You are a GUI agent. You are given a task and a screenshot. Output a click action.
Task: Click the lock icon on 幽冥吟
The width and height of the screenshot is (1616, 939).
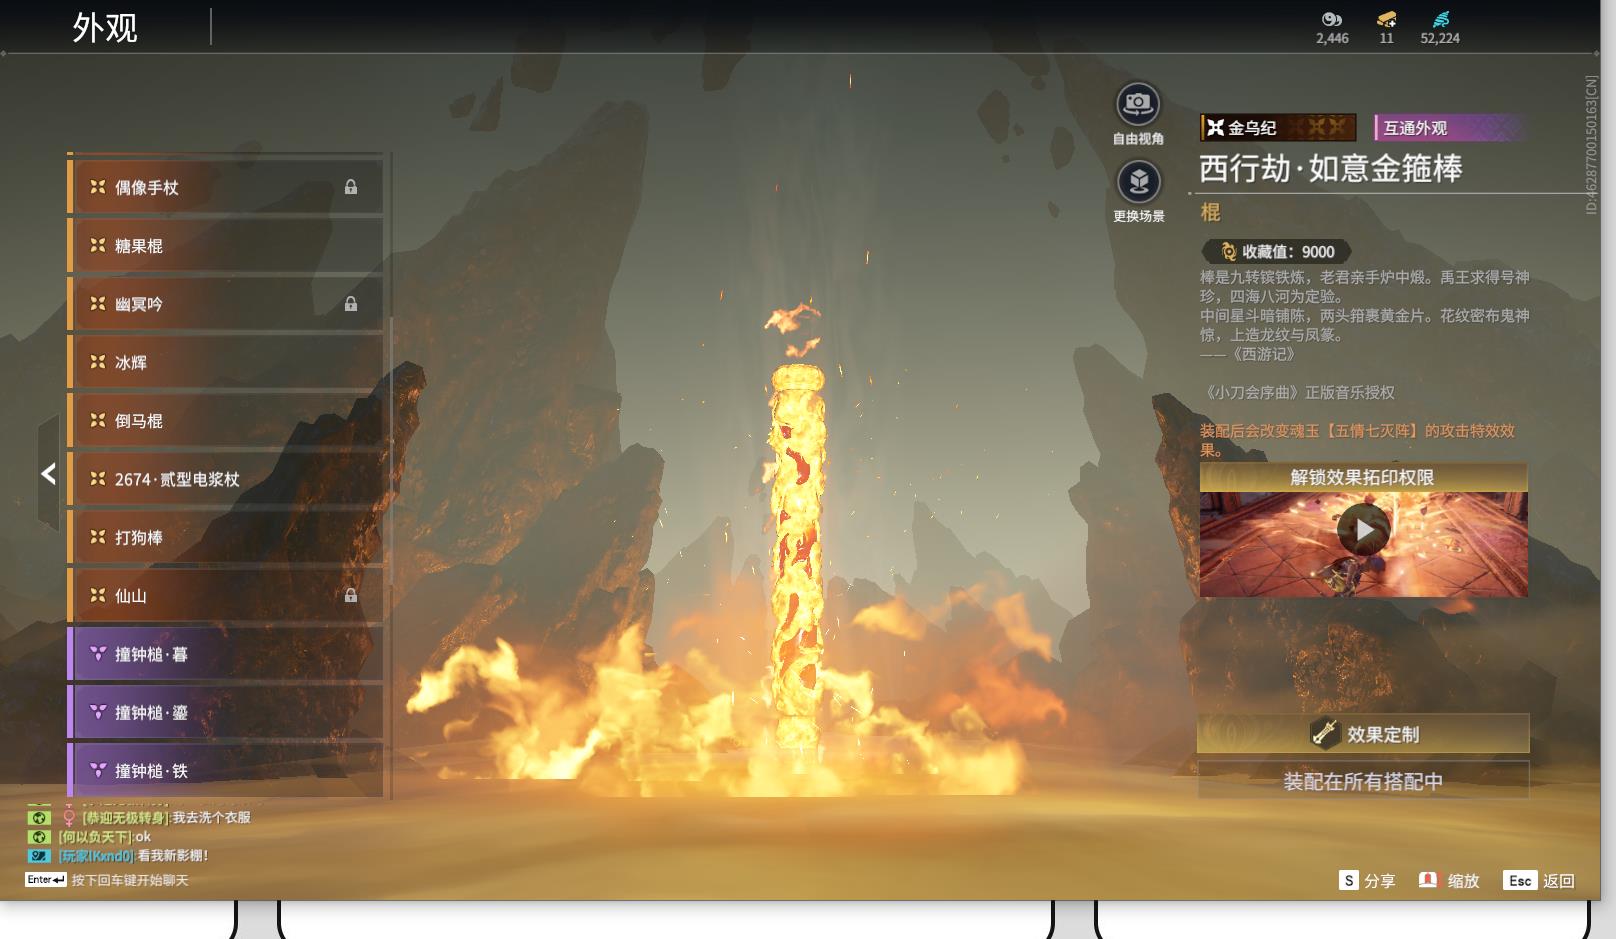click(x=351, y=304)
